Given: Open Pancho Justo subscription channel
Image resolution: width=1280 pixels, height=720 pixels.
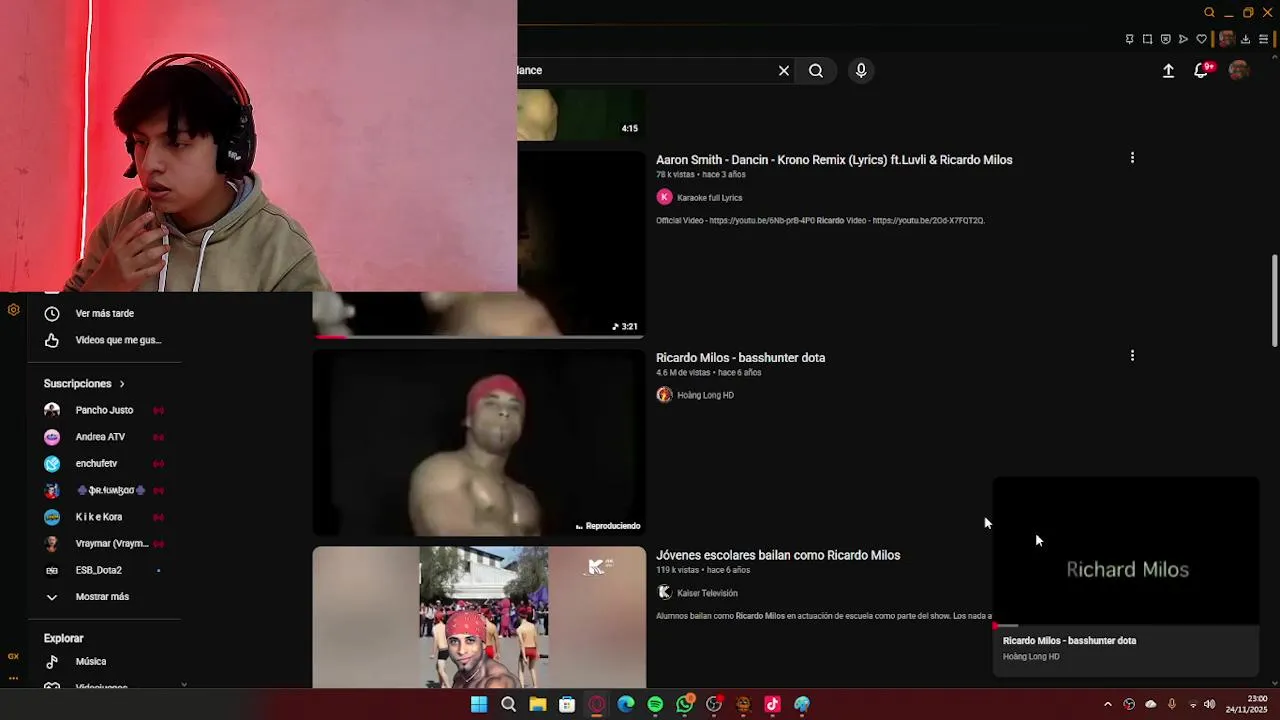Looking at the screenshot, I should pyautogui.click(x=104, y=410).
